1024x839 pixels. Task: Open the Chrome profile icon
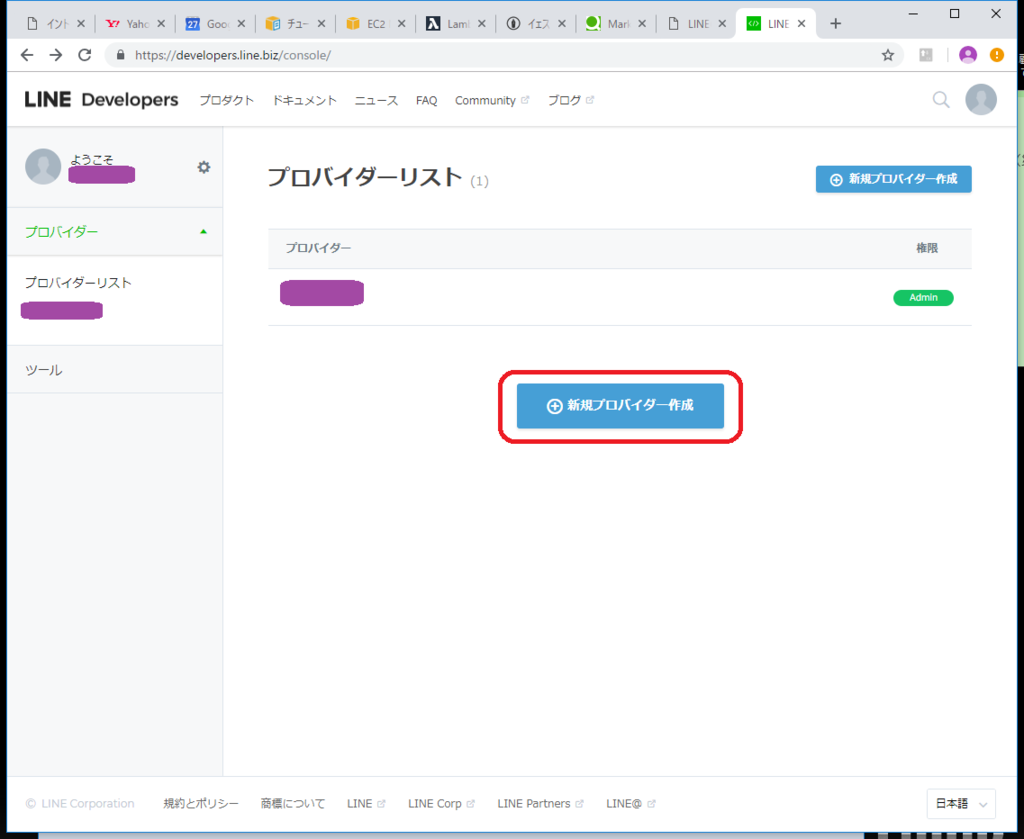968,56
